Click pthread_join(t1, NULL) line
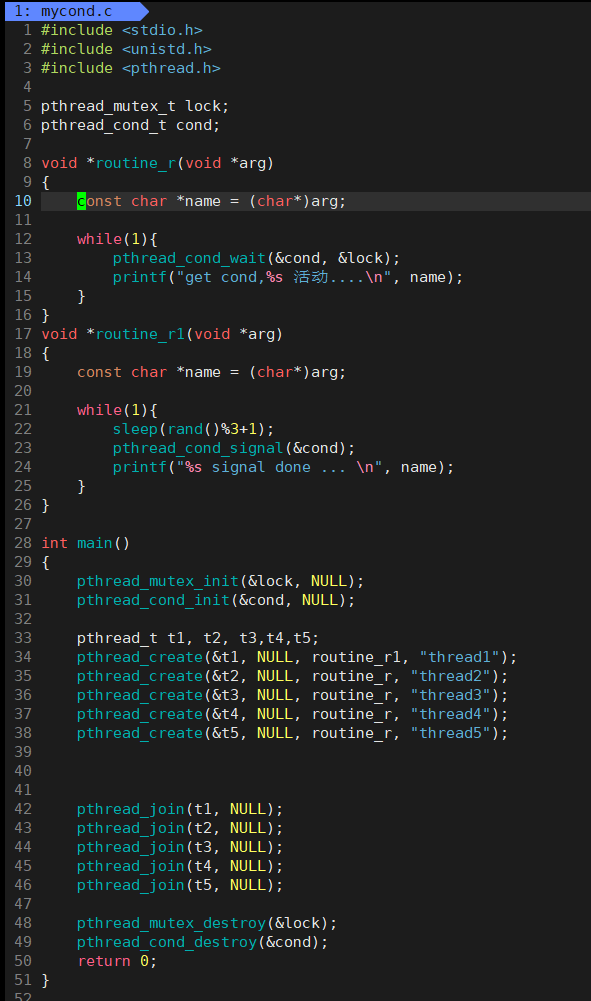The width and height of the screenshot is (591, 1001). [180, 809]
